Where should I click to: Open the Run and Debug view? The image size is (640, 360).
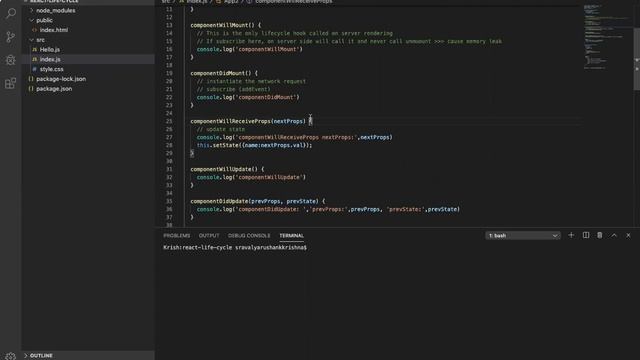(11, 60)
